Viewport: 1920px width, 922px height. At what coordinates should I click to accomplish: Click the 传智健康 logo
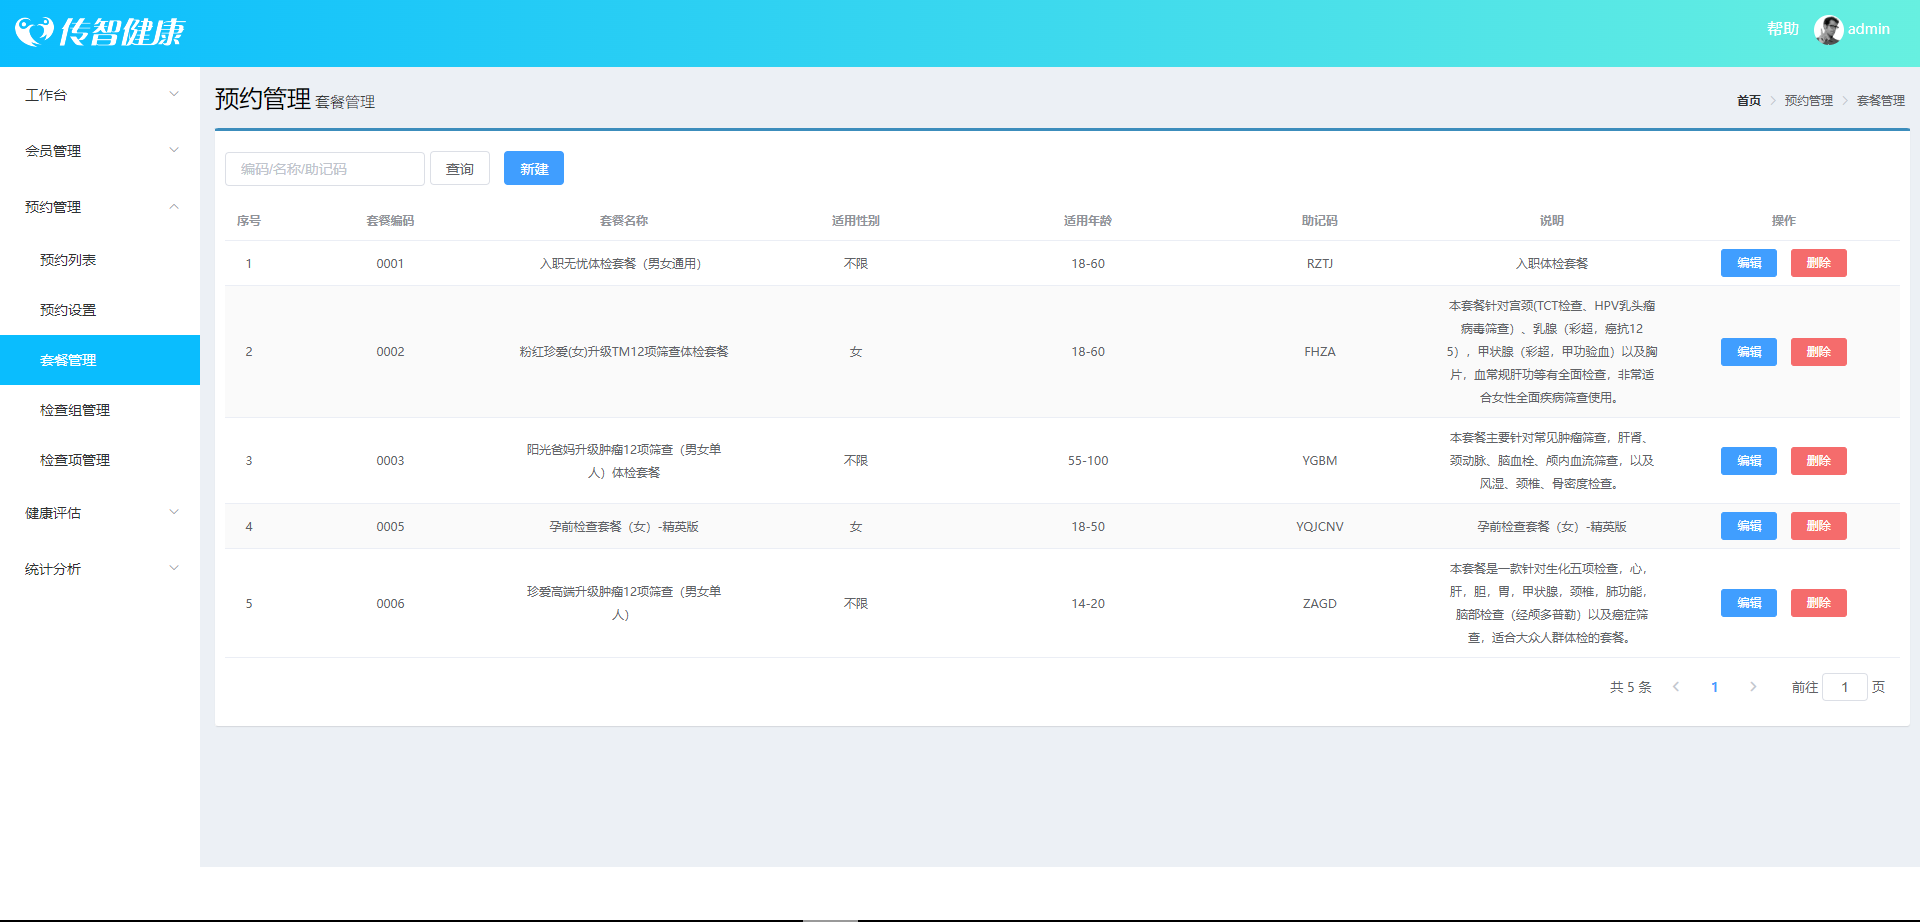99,32
